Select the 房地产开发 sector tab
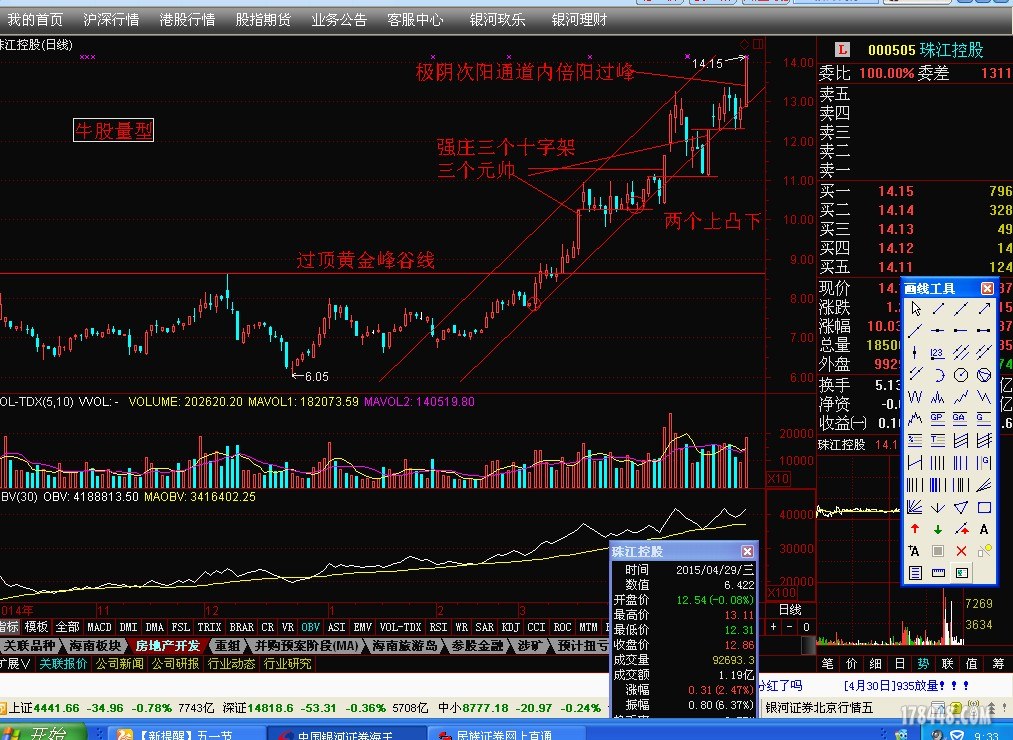 click(168, 645)
